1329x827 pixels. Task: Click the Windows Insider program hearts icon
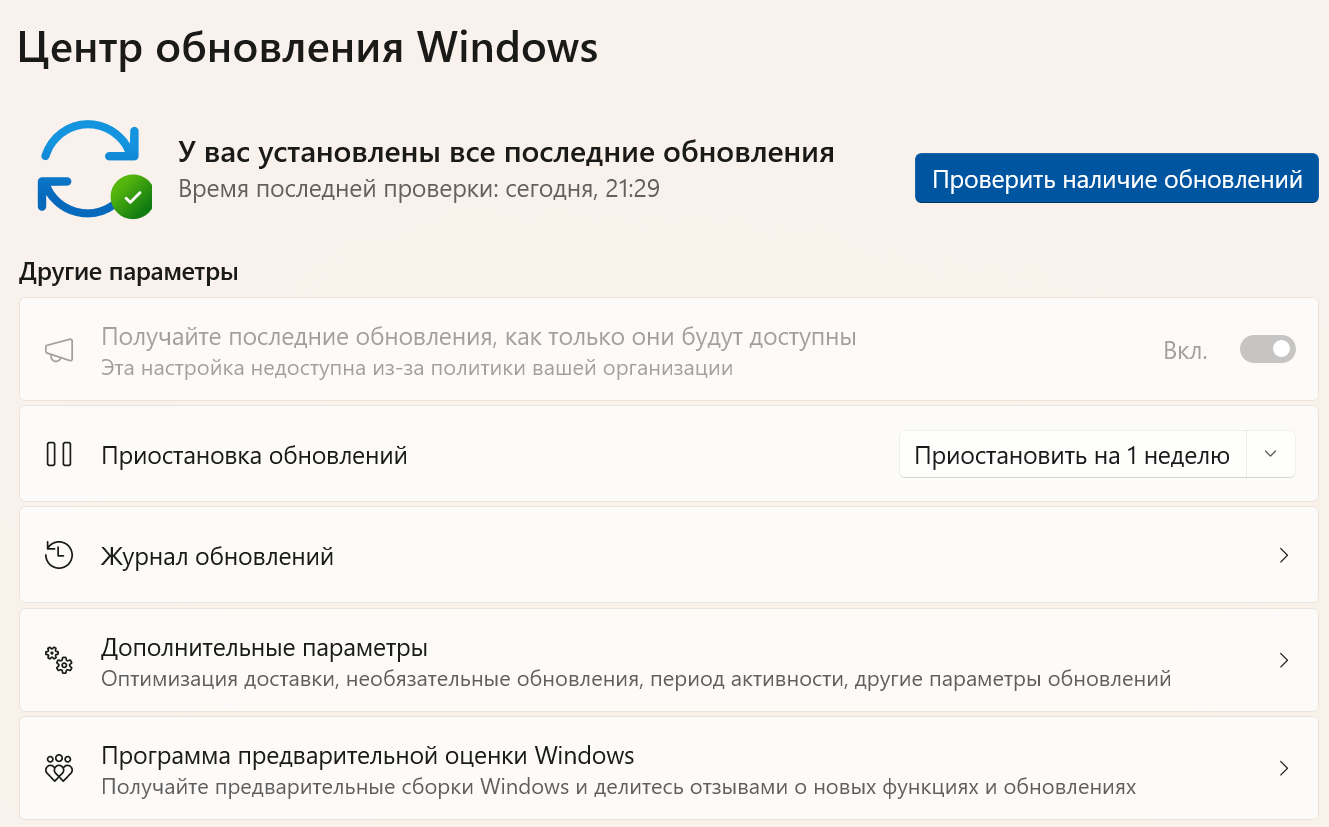[x=60, y=768]
